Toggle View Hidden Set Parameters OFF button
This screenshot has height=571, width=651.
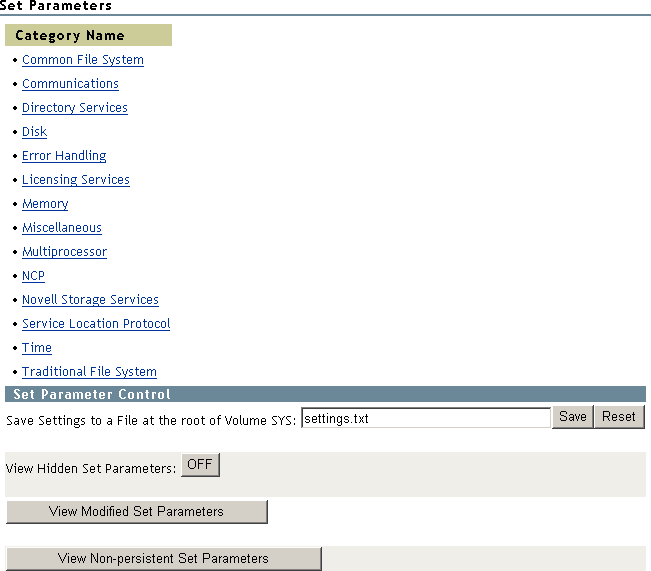tap(200, 465)
